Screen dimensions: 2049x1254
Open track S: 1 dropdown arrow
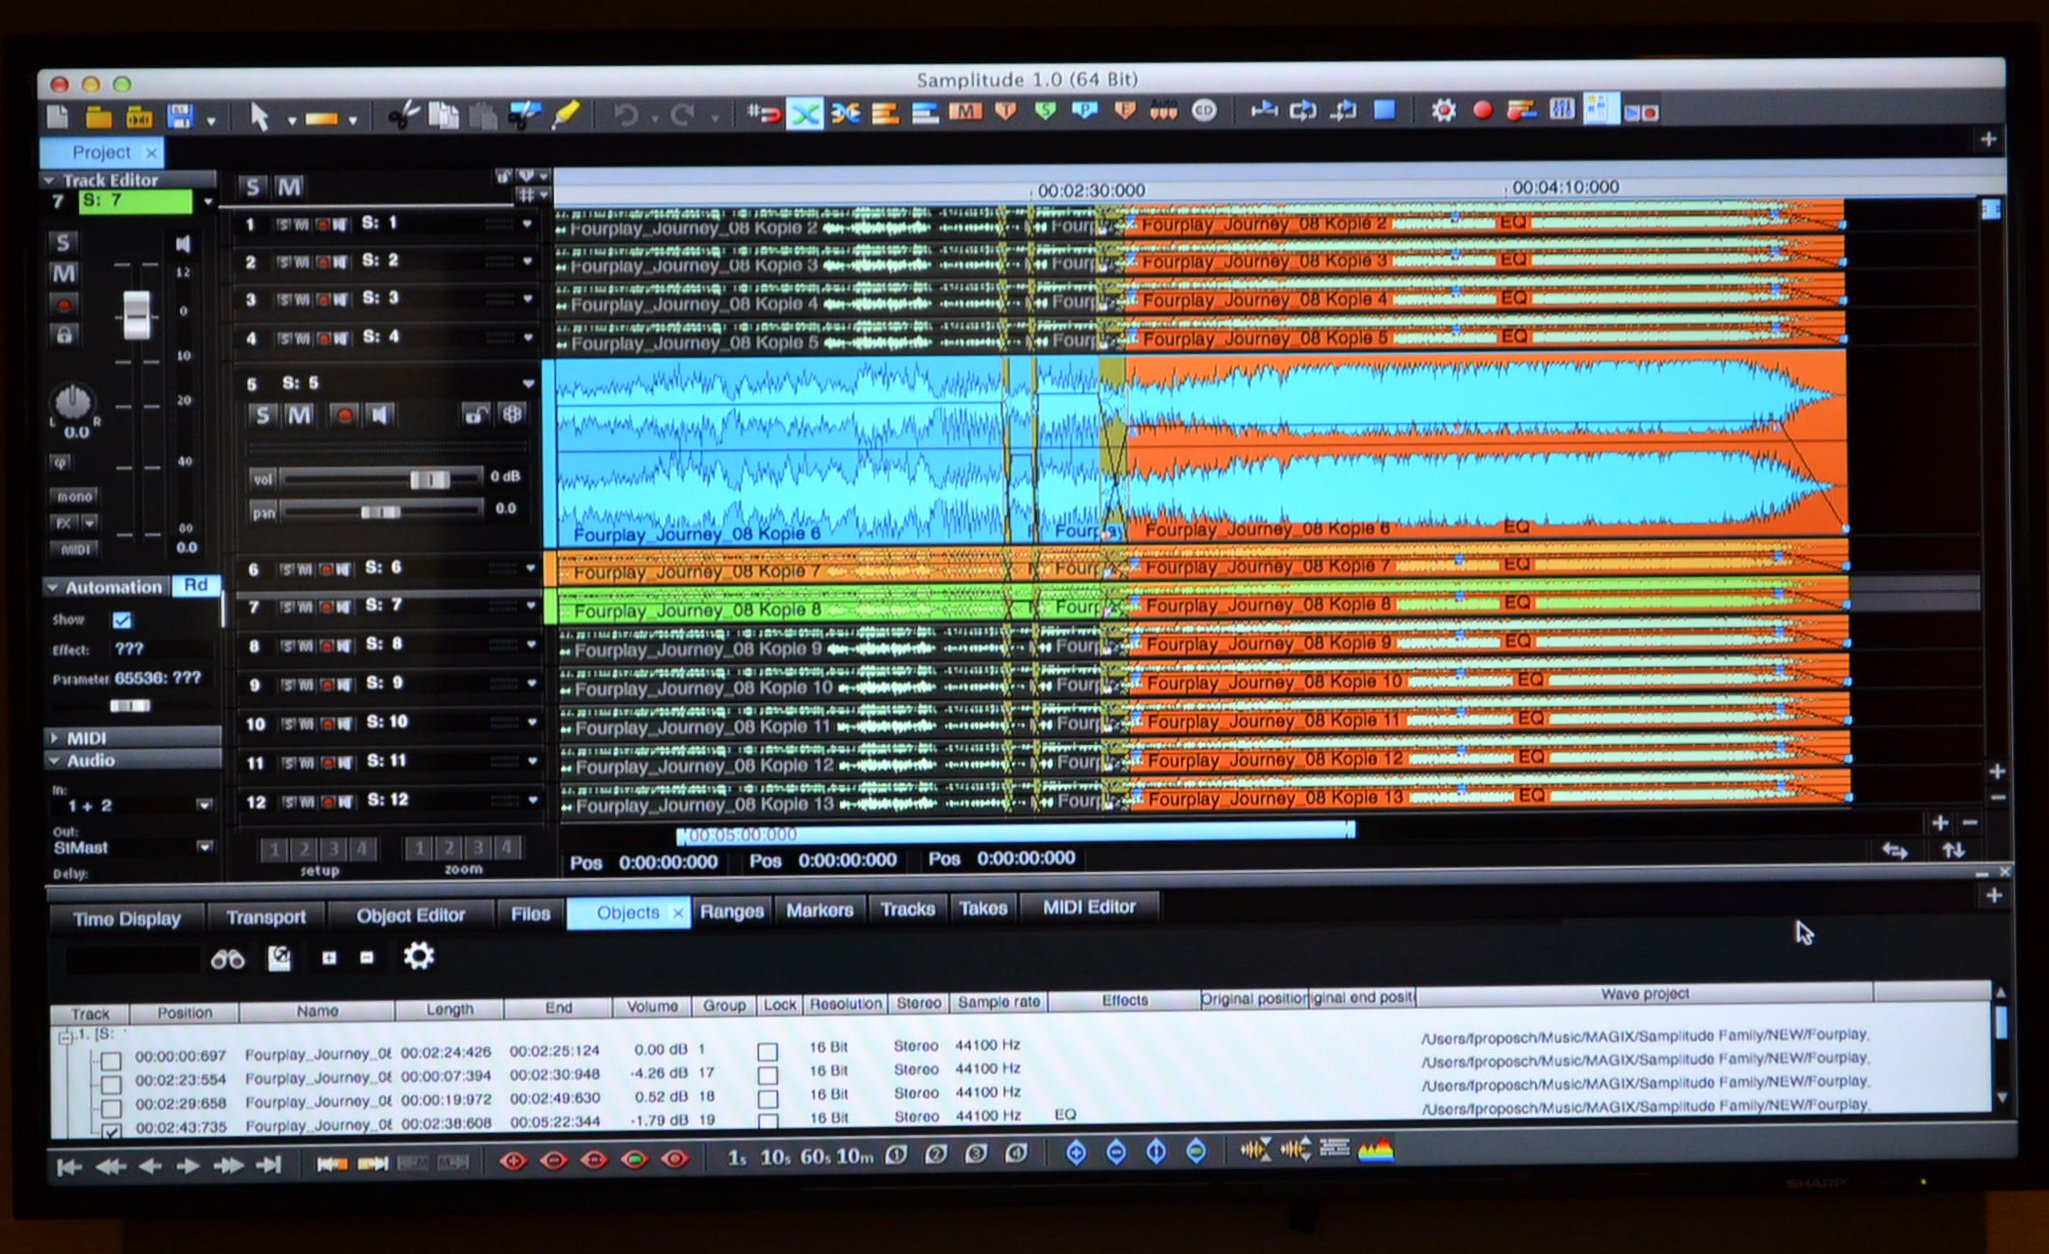527,225
